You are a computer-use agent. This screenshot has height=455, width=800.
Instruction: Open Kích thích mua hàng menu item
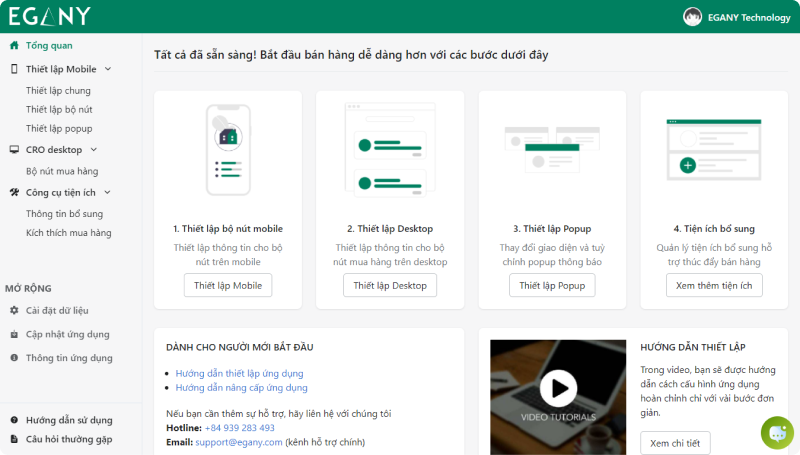(68, 233)
